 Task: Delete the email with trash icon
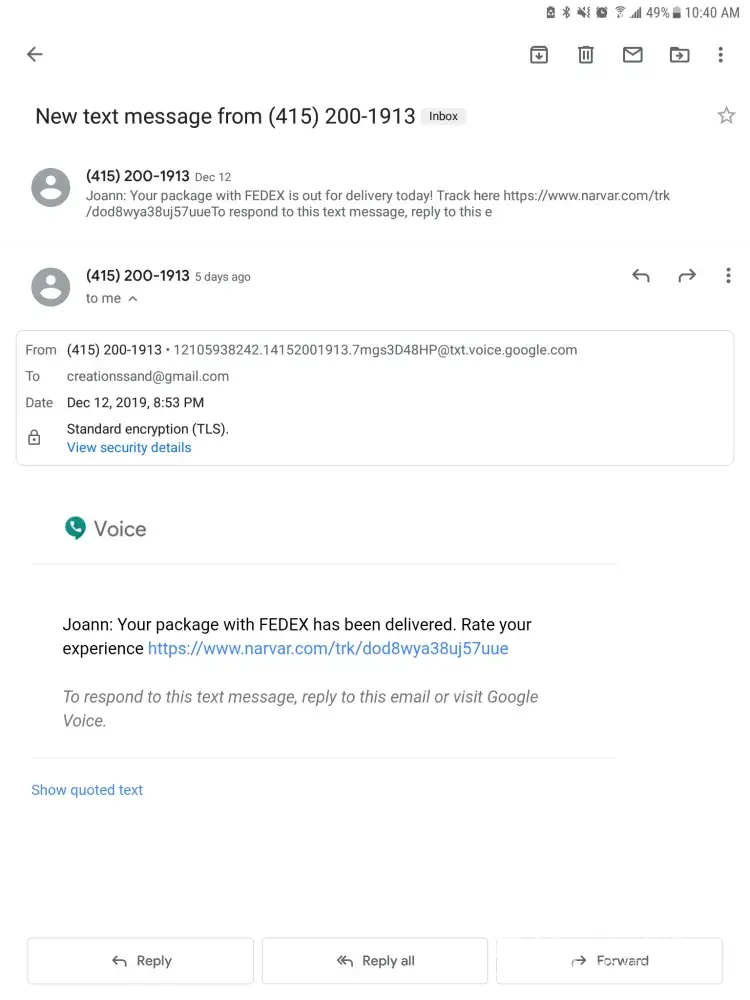tap(586, 55)
